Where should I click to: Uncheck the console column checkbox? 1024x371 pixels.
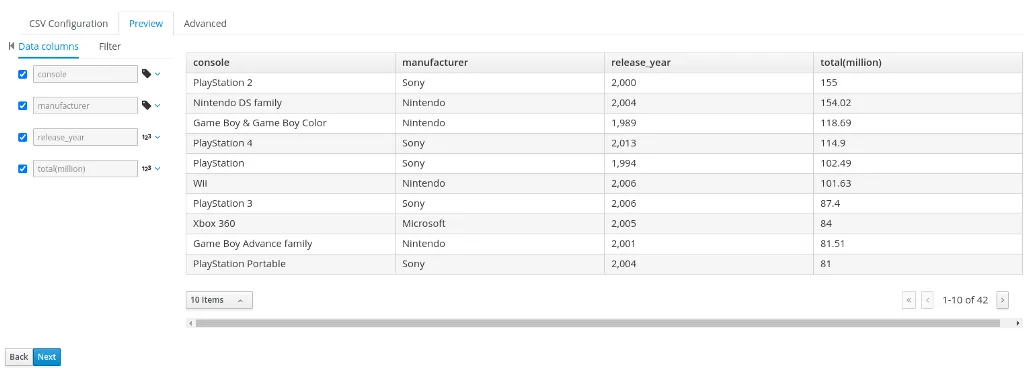point(23,74)
